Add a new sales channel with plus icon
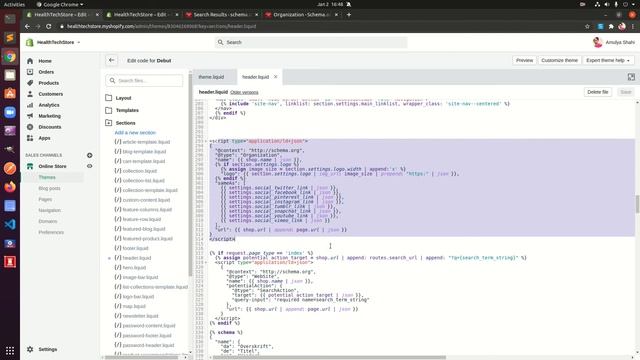The width and height of the screenshot is (640, 360). (x=89, y=155)
